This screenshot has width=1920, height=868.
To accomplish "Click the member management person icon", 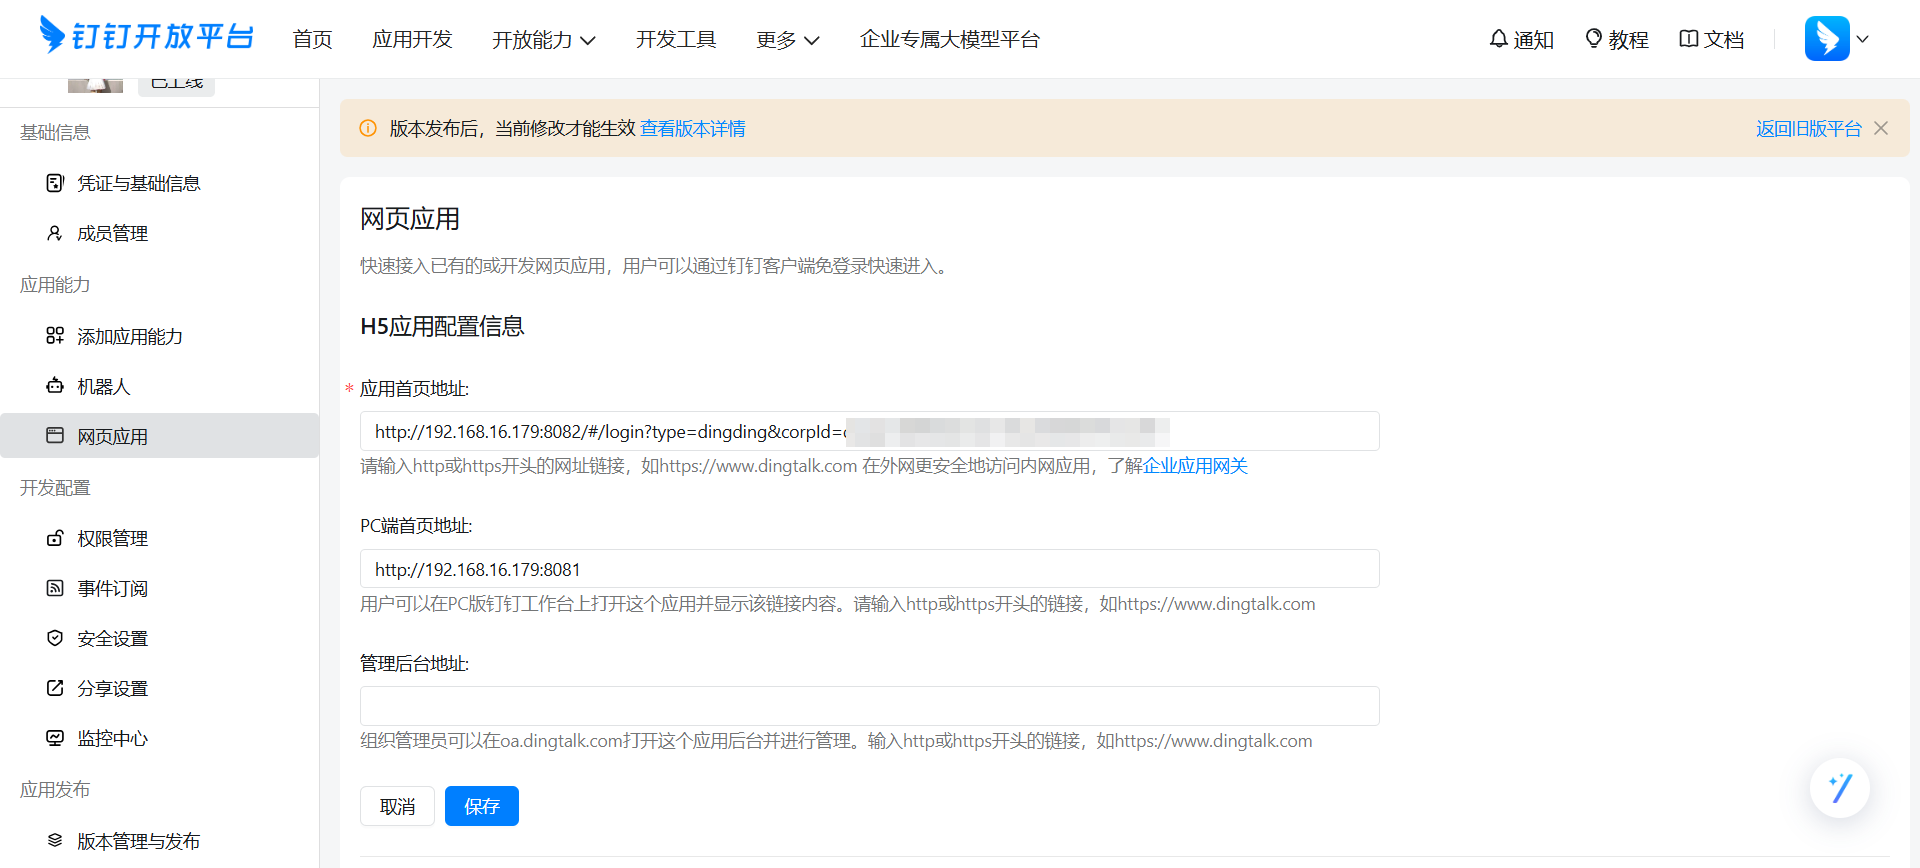I will coord(55,233).
